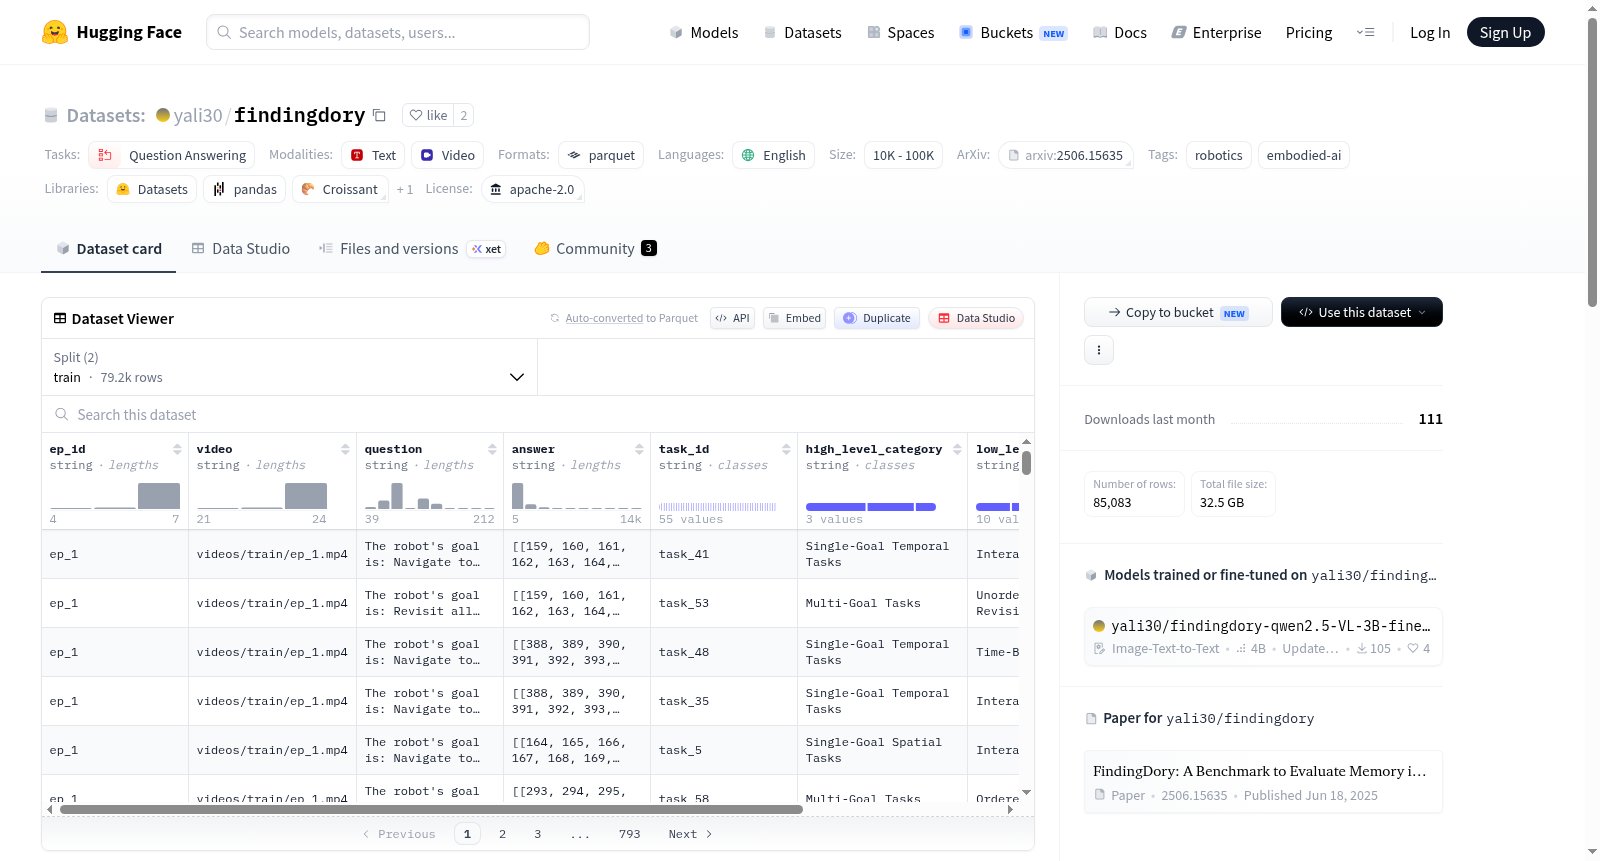Image resolution: width=1600 pixels, height=861 pixels.
Task: Go to page 793 of dataset
Action: click(629, 834)
